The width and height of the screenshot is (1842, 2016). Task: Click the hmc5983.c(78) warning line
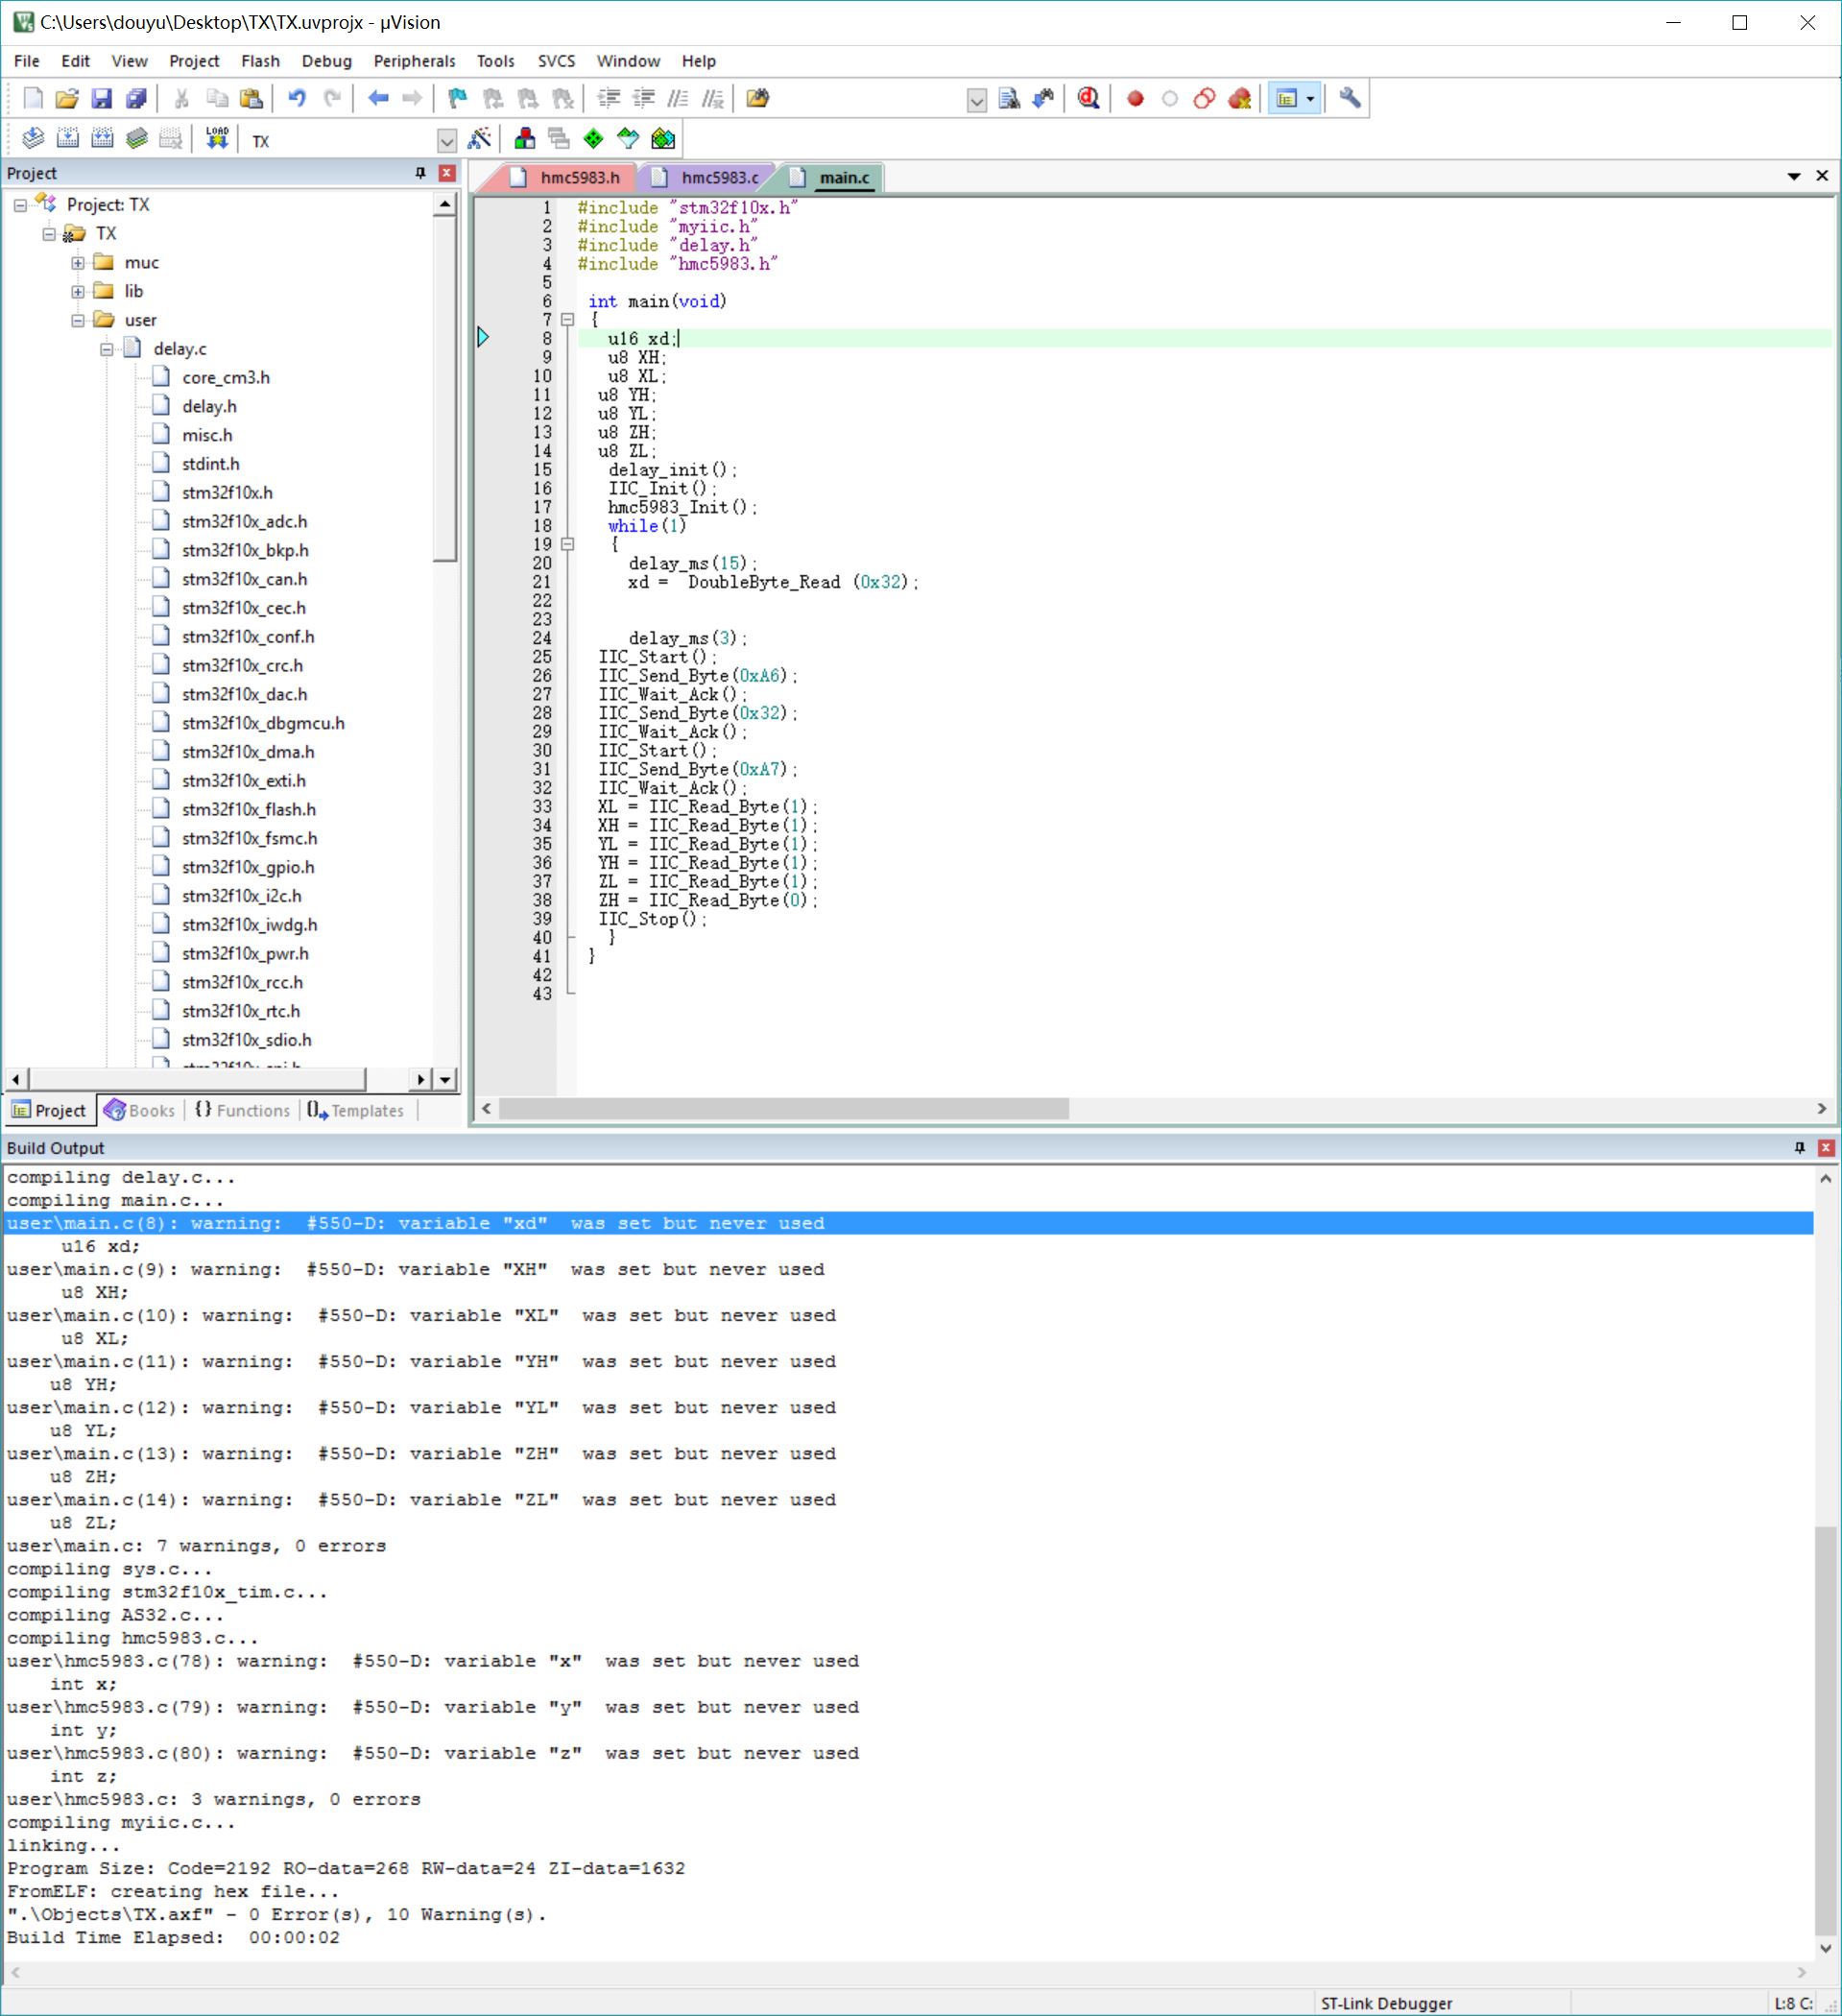(x=432, y=1661)
